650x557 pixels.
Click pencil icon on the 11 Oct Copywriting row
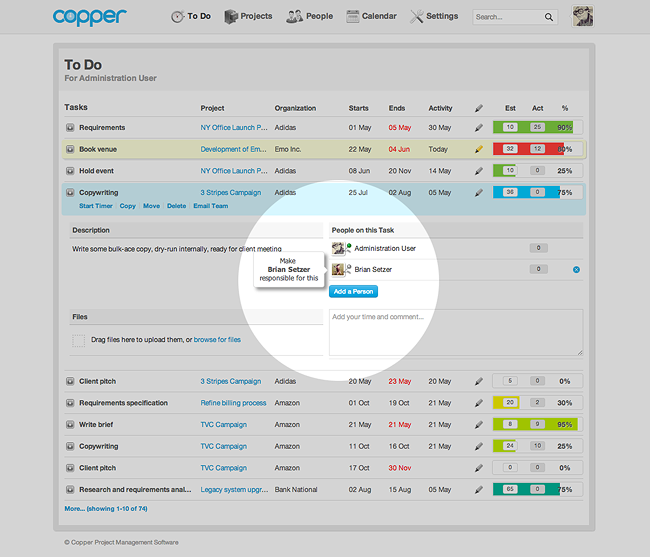tap(479, 446)
